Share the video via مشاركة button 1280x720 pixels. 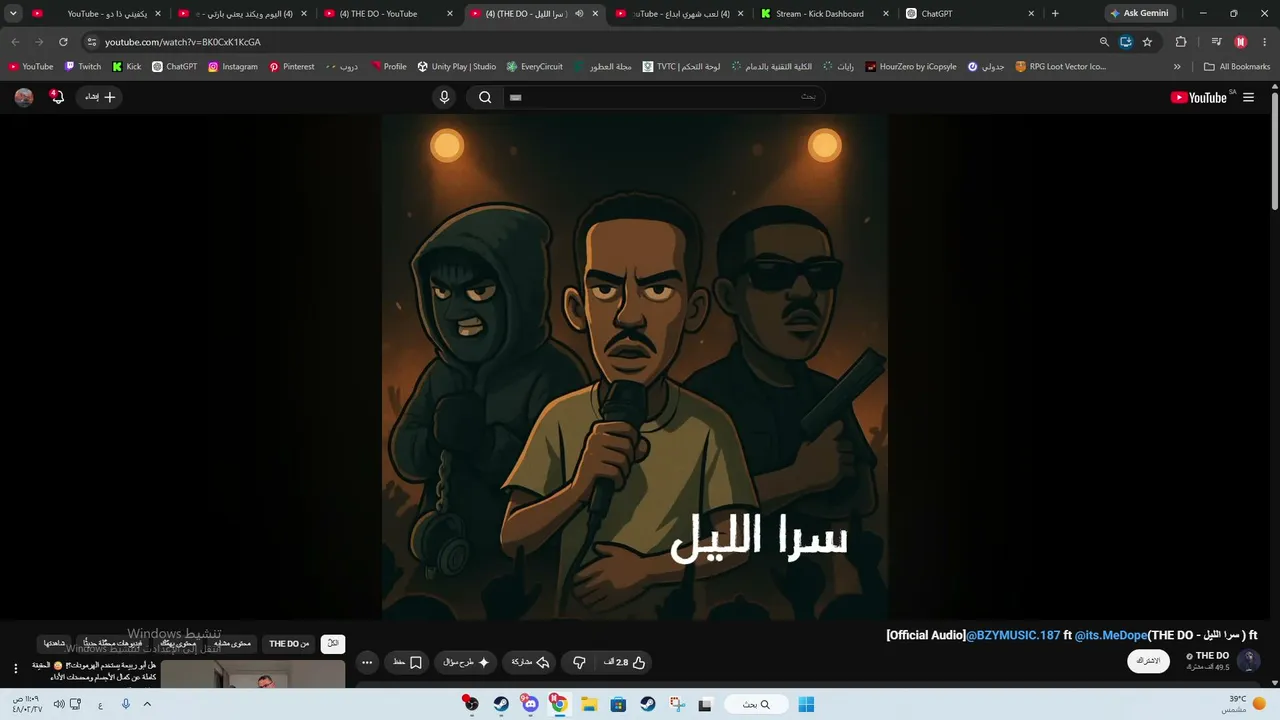click(x=530, y=662)
